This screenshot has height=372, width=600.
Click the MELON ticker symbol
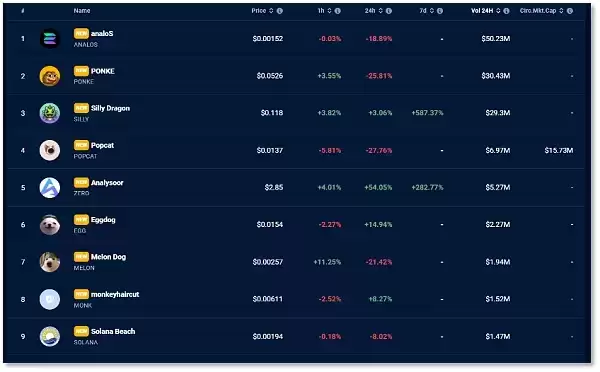click(x=84, y=268)
